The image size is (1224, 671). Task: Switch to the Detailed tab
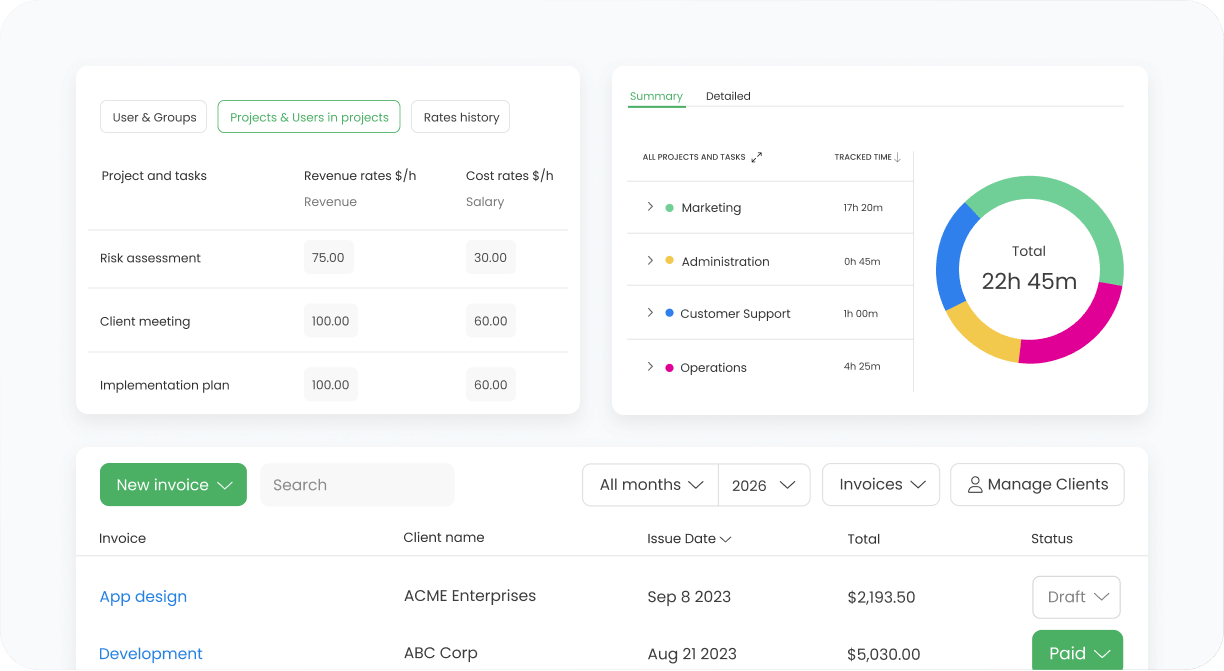pyautogui.click(x=728, y=96)
